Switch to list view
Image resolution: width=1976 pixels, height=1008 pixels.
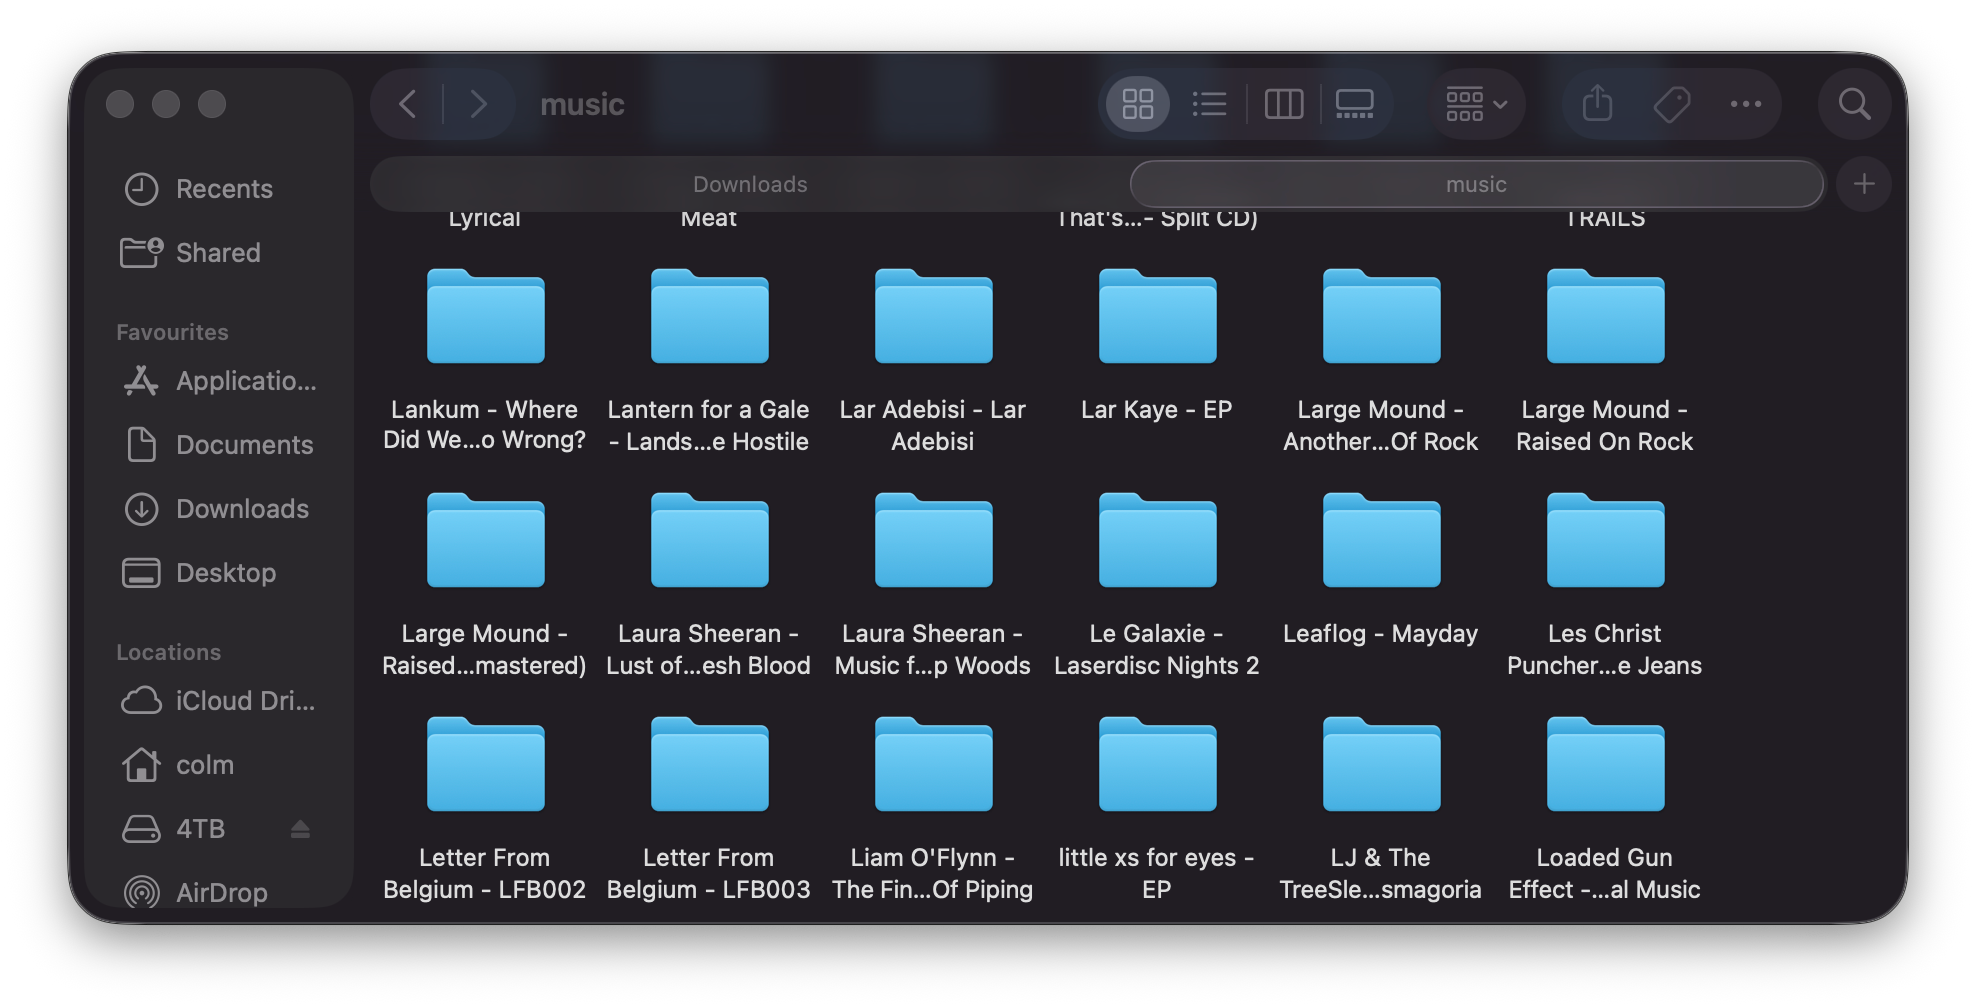click(x=1210, y=104)
